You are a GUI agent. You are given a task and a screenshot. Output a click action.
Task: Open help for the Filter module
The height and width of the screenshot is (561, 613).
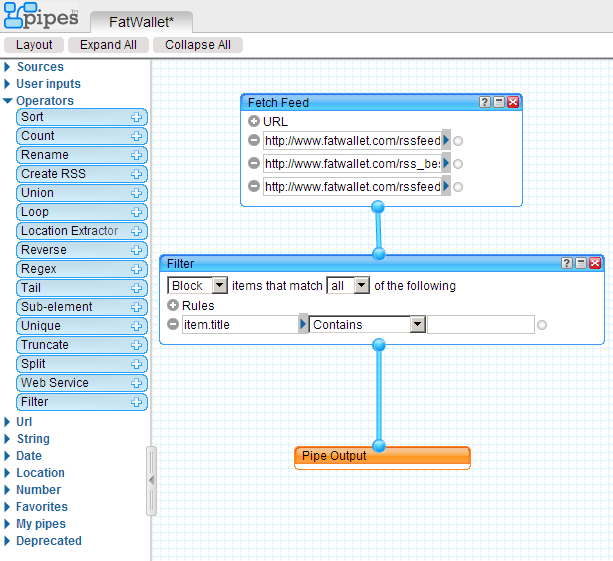[567, 263]
